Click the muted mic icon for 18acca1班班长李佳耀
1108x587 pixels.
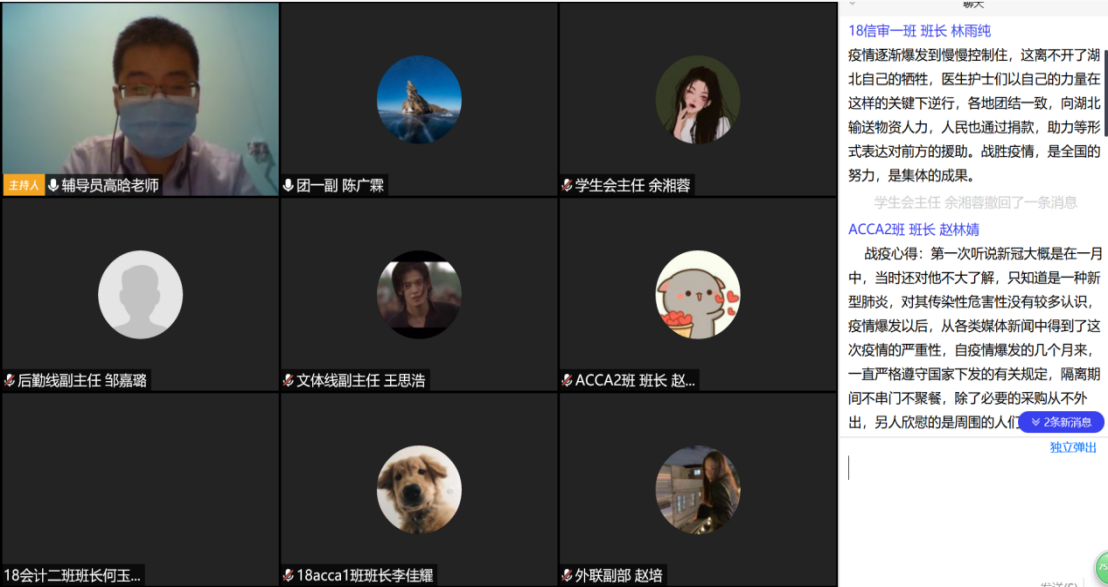(x=288, y=576)
